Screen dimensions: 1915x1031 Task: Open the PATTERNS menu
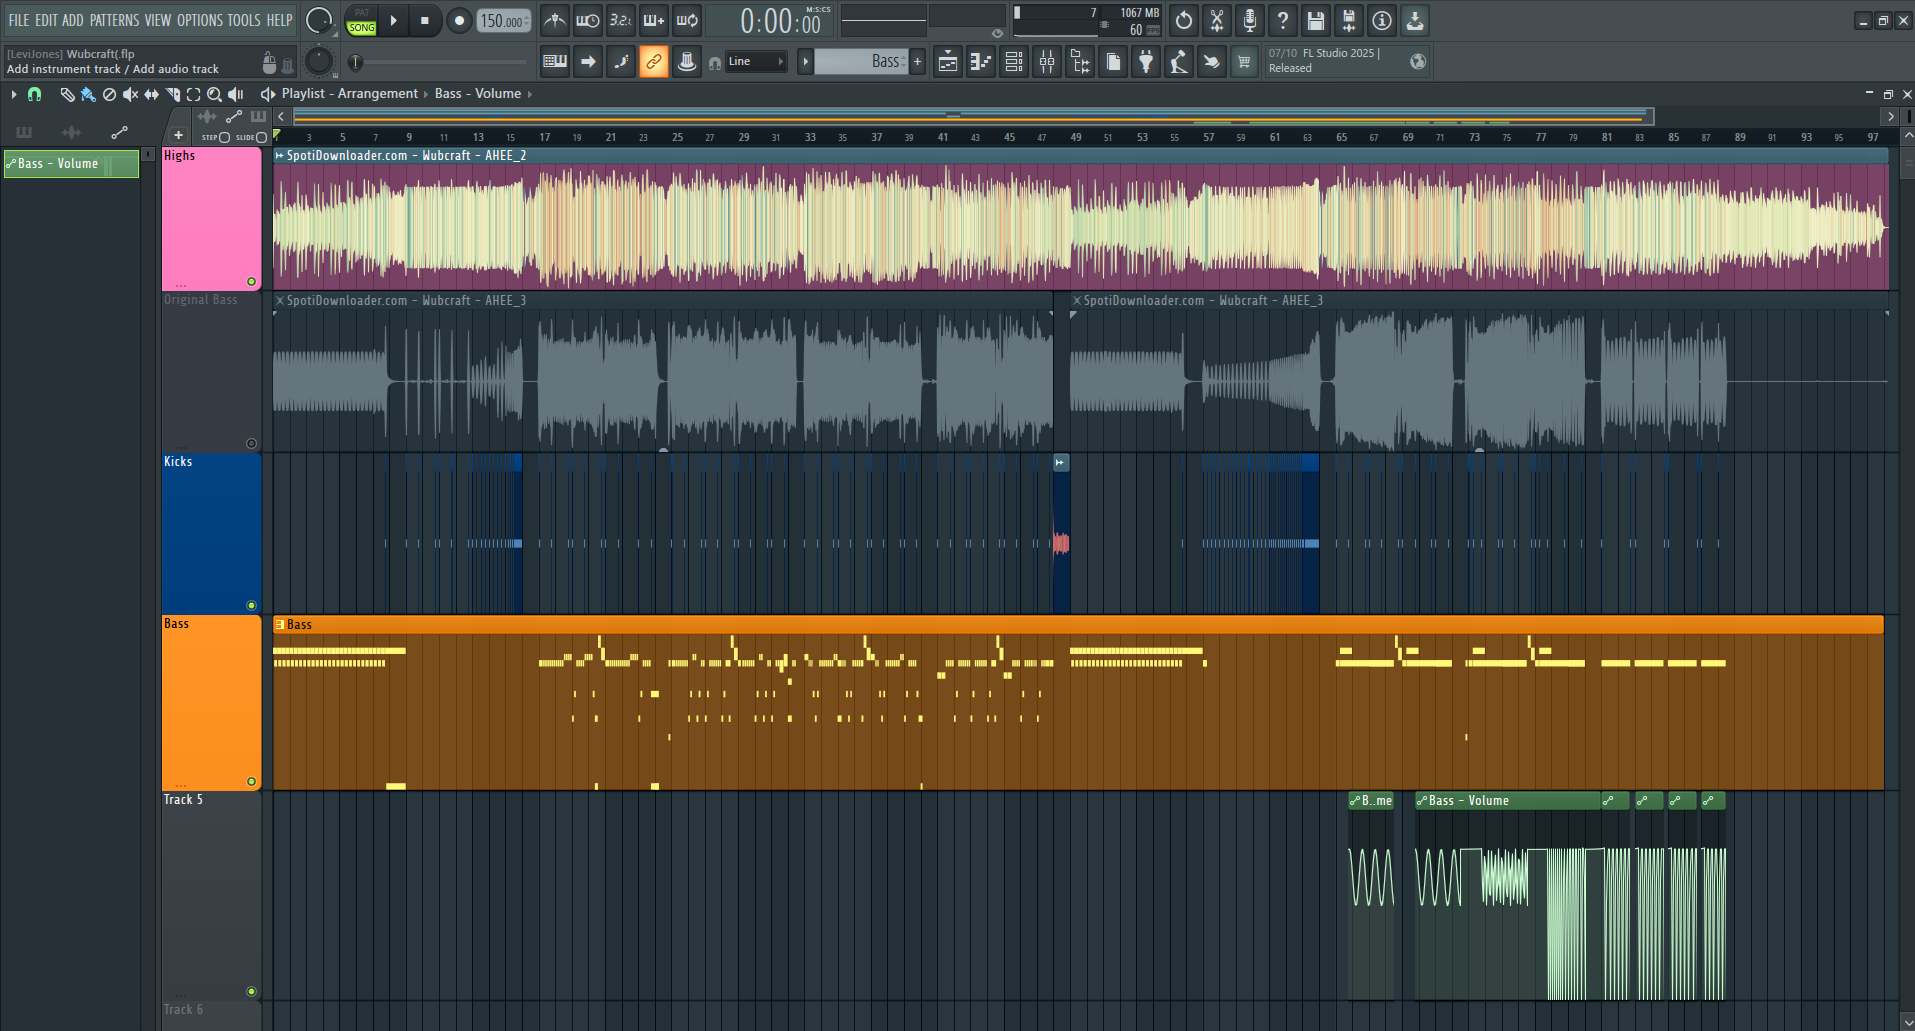(x=115, y=20)
